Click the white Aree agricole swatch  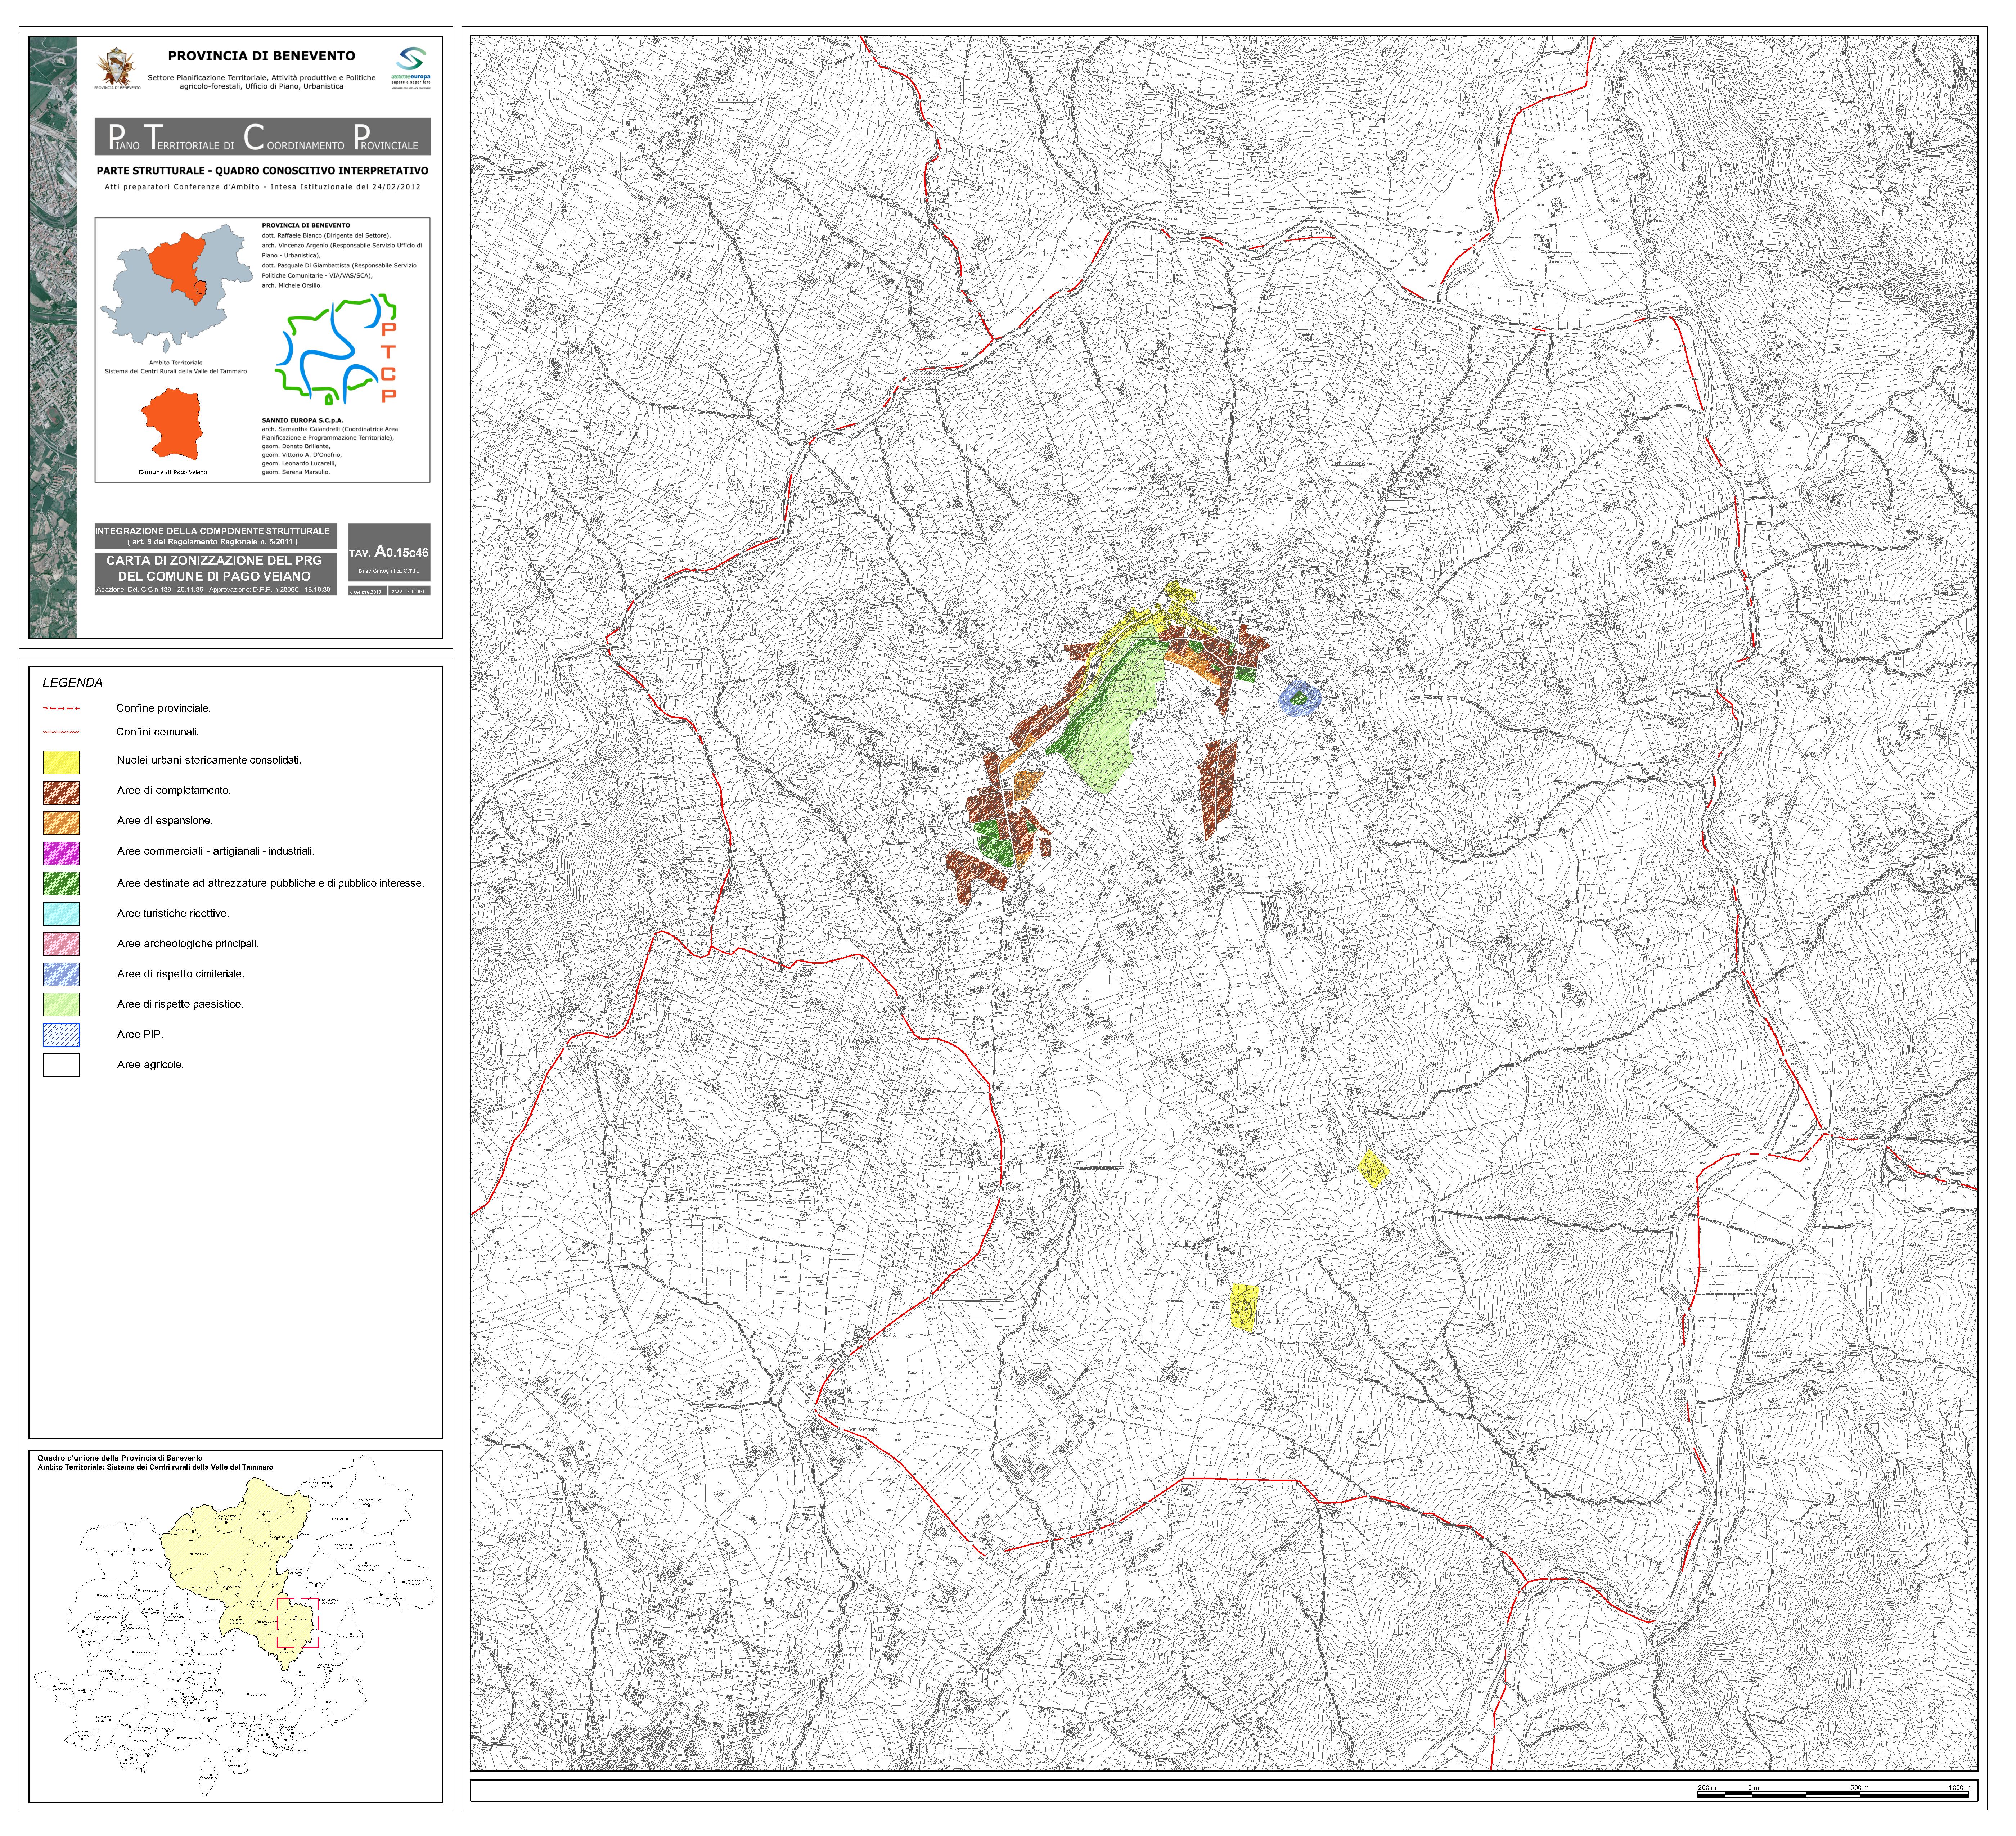61,1065
